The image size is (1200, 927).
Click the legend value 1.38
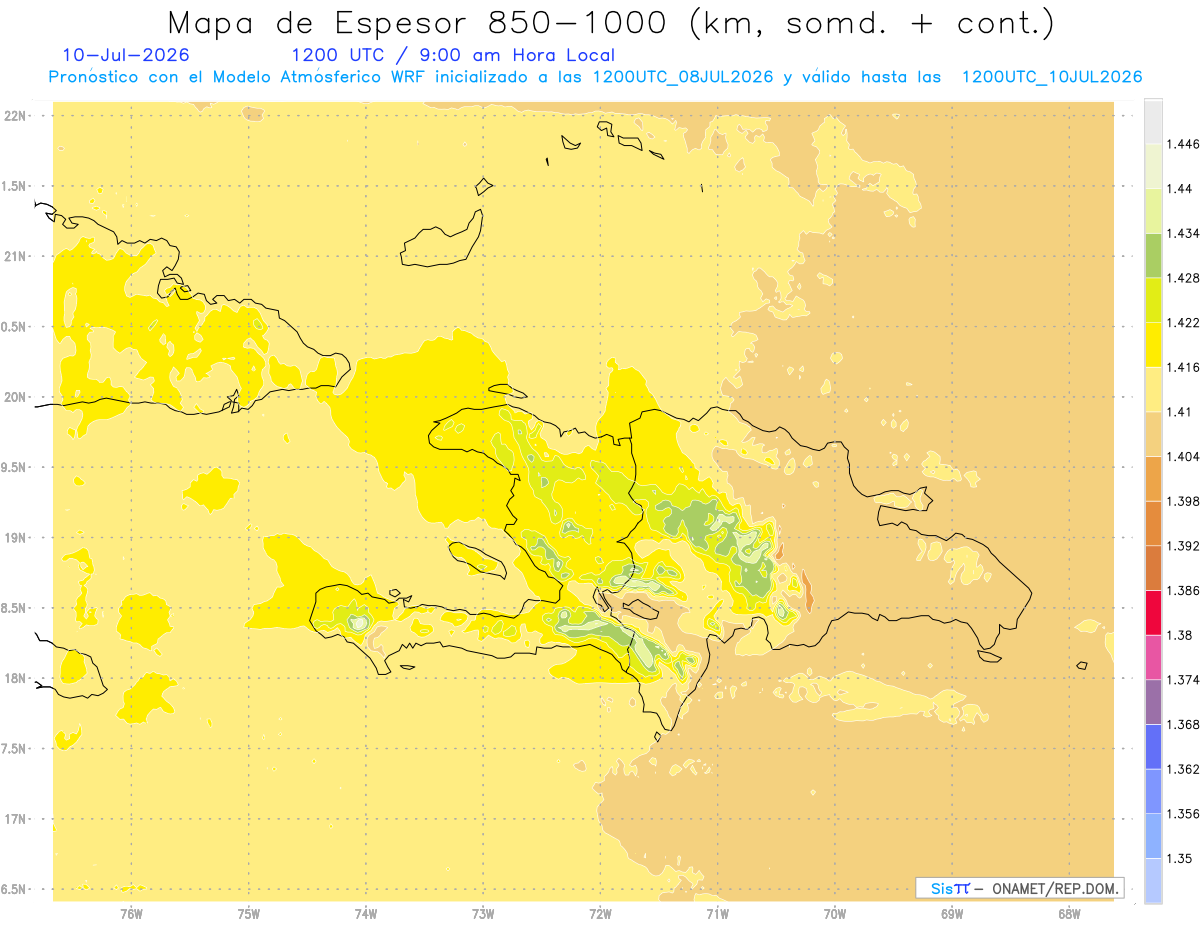point(1180,635)
